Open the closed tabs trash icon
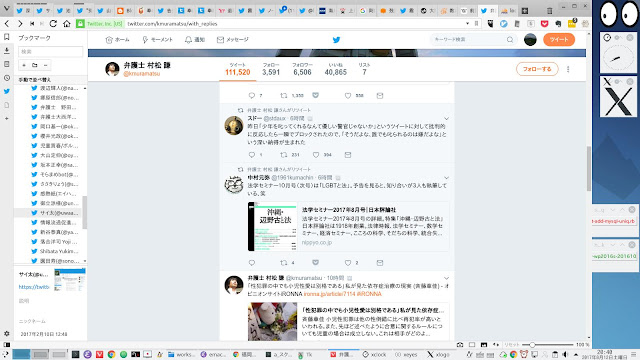Image resolution: width=640 pixels, height=360 pixels. click(x=550, y=11)
